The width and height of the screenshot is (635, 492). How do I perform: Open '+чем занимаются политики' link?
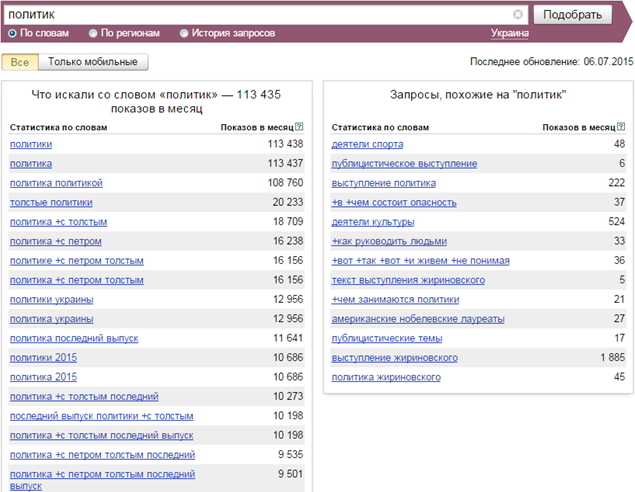(x=395, y=300)
